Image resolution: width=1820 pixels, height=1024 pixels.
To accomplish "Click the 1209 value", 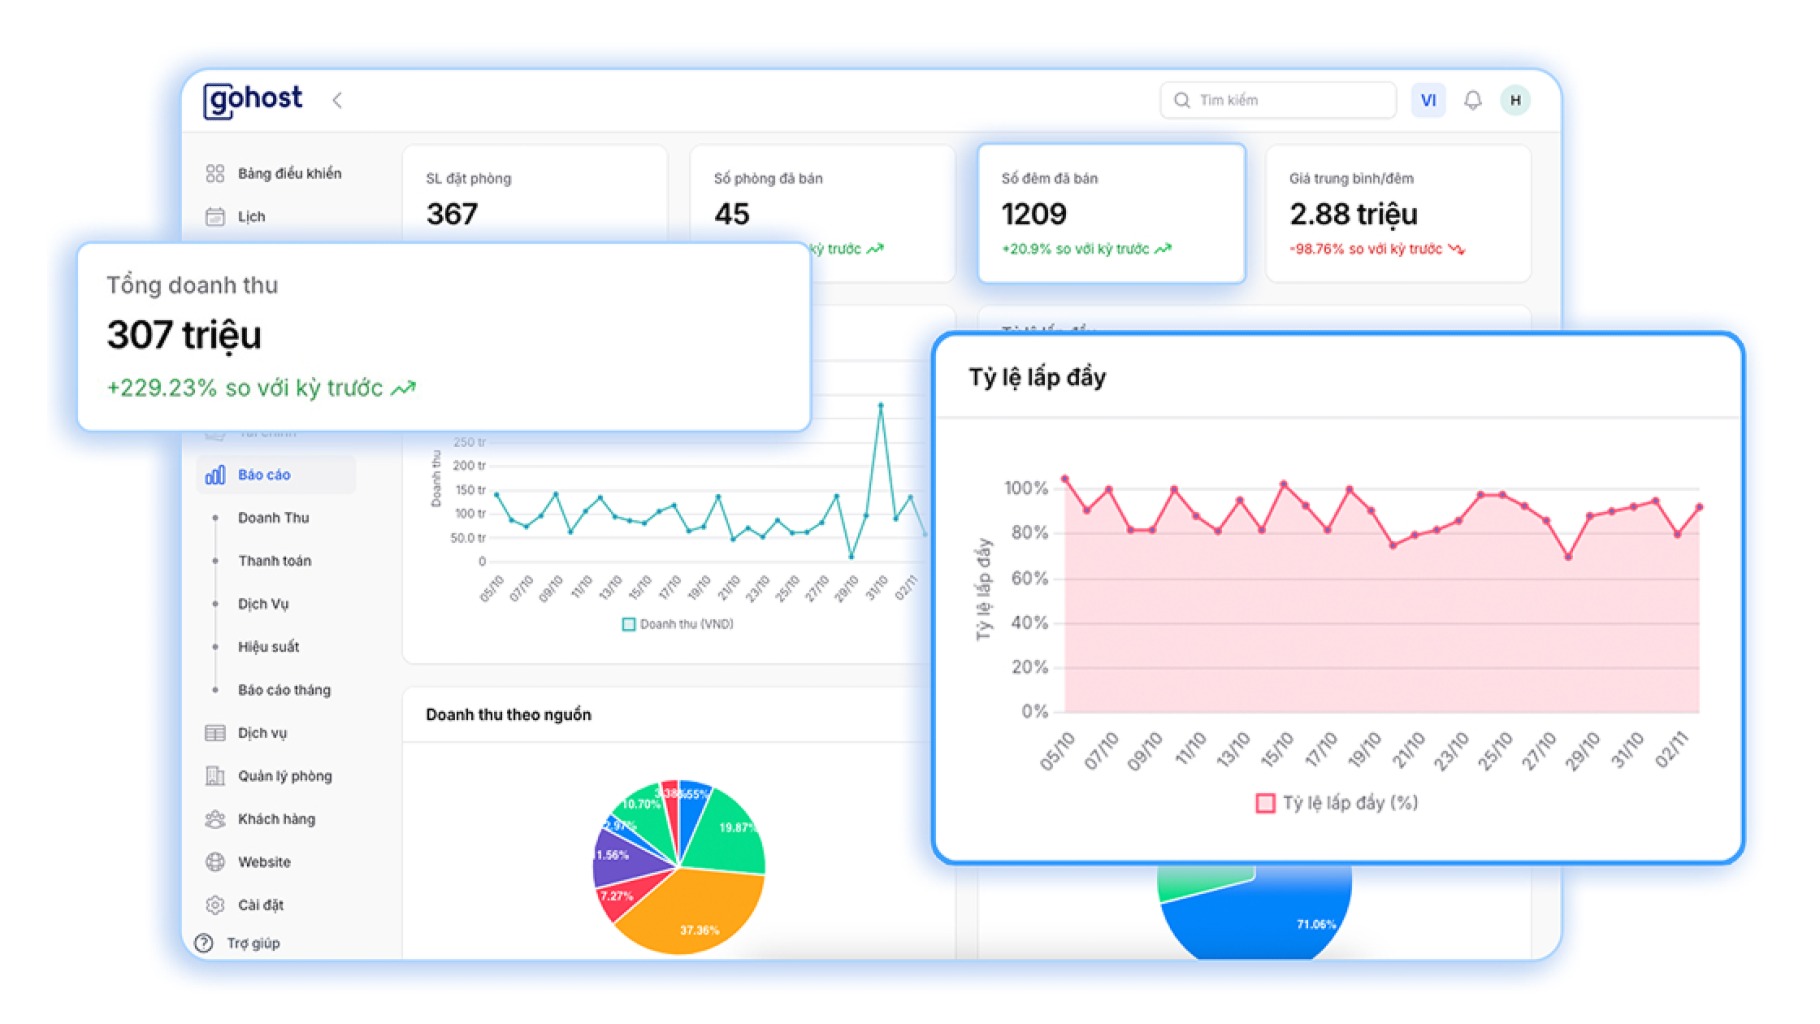I will pyautogui.click(x=1034, y=214).
